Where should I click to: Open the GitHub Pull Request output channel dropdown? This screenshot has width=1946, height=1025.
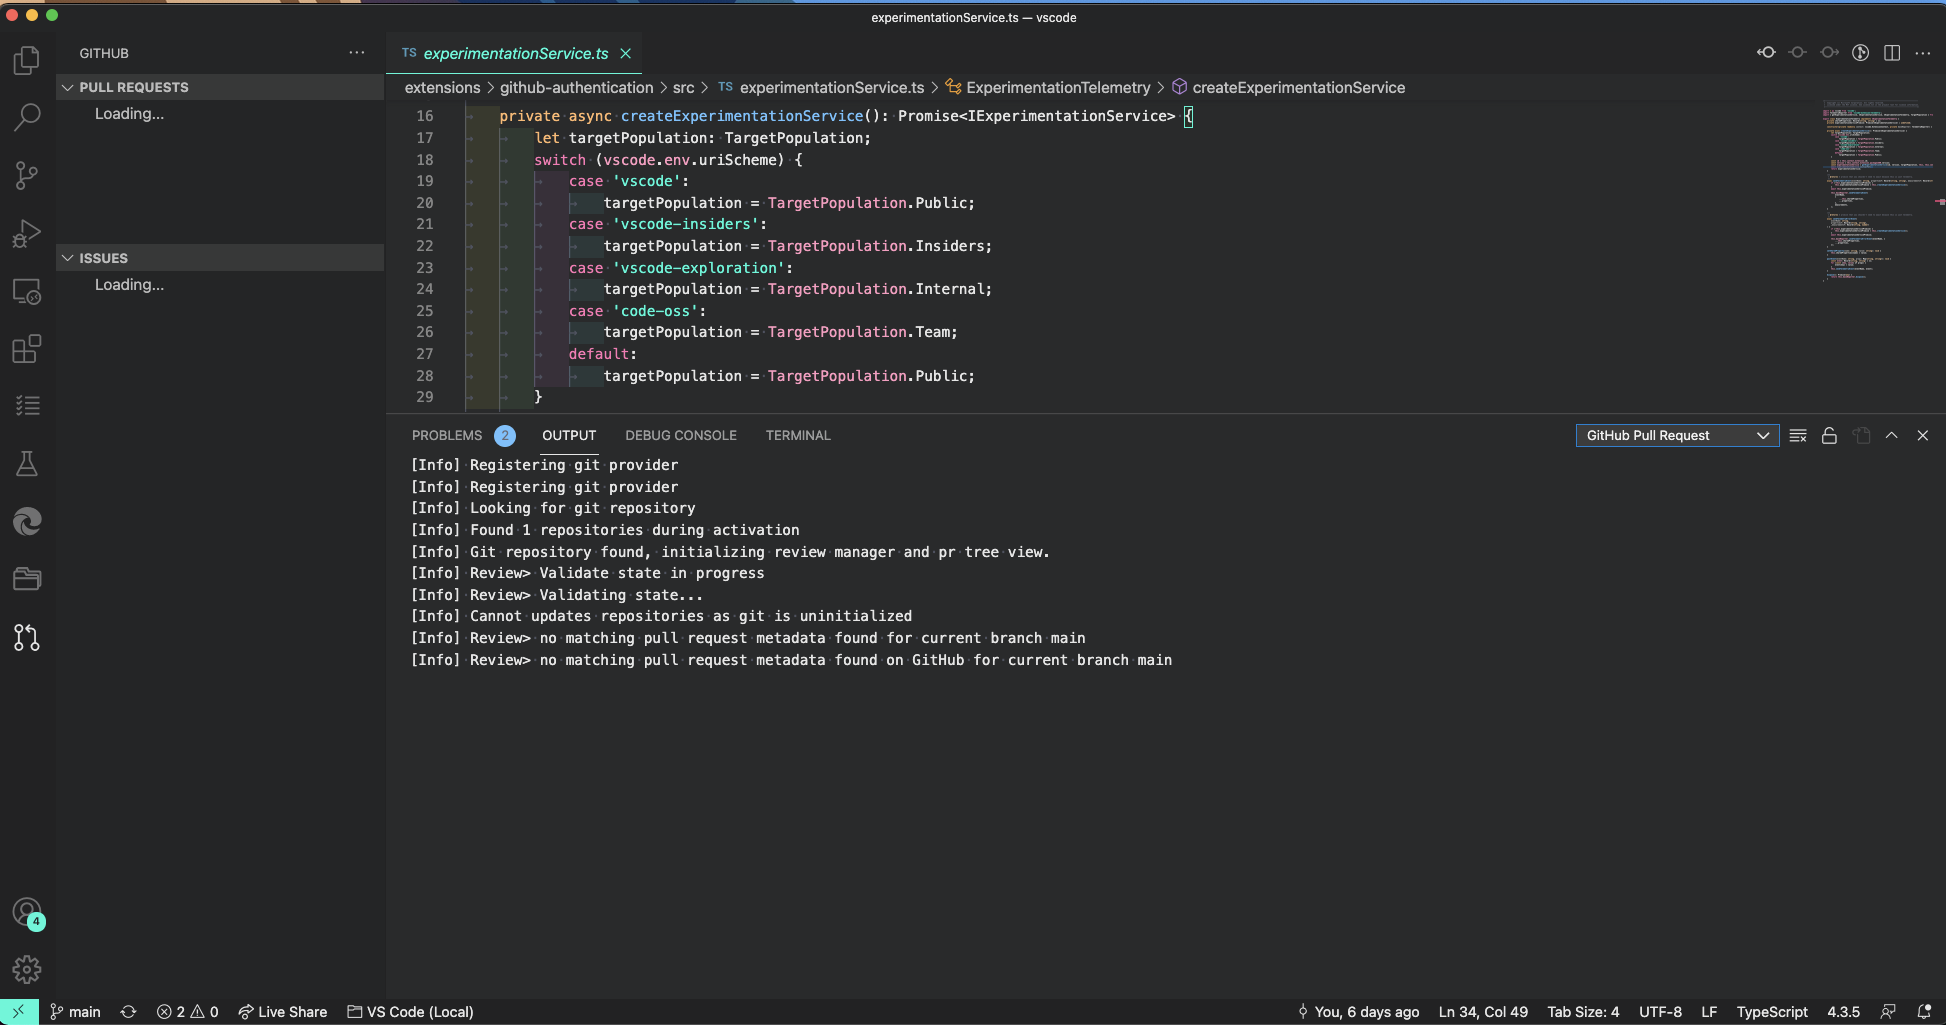pyautogui.click(x=1676, y=435)
